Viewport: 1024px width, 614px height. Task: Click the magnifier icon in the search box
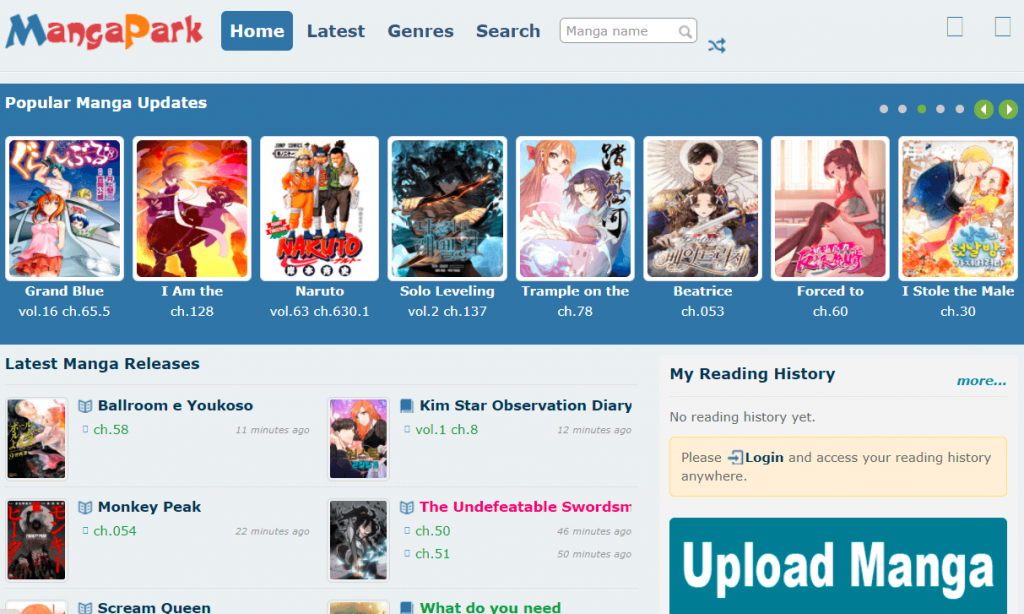tap(686, 31)
